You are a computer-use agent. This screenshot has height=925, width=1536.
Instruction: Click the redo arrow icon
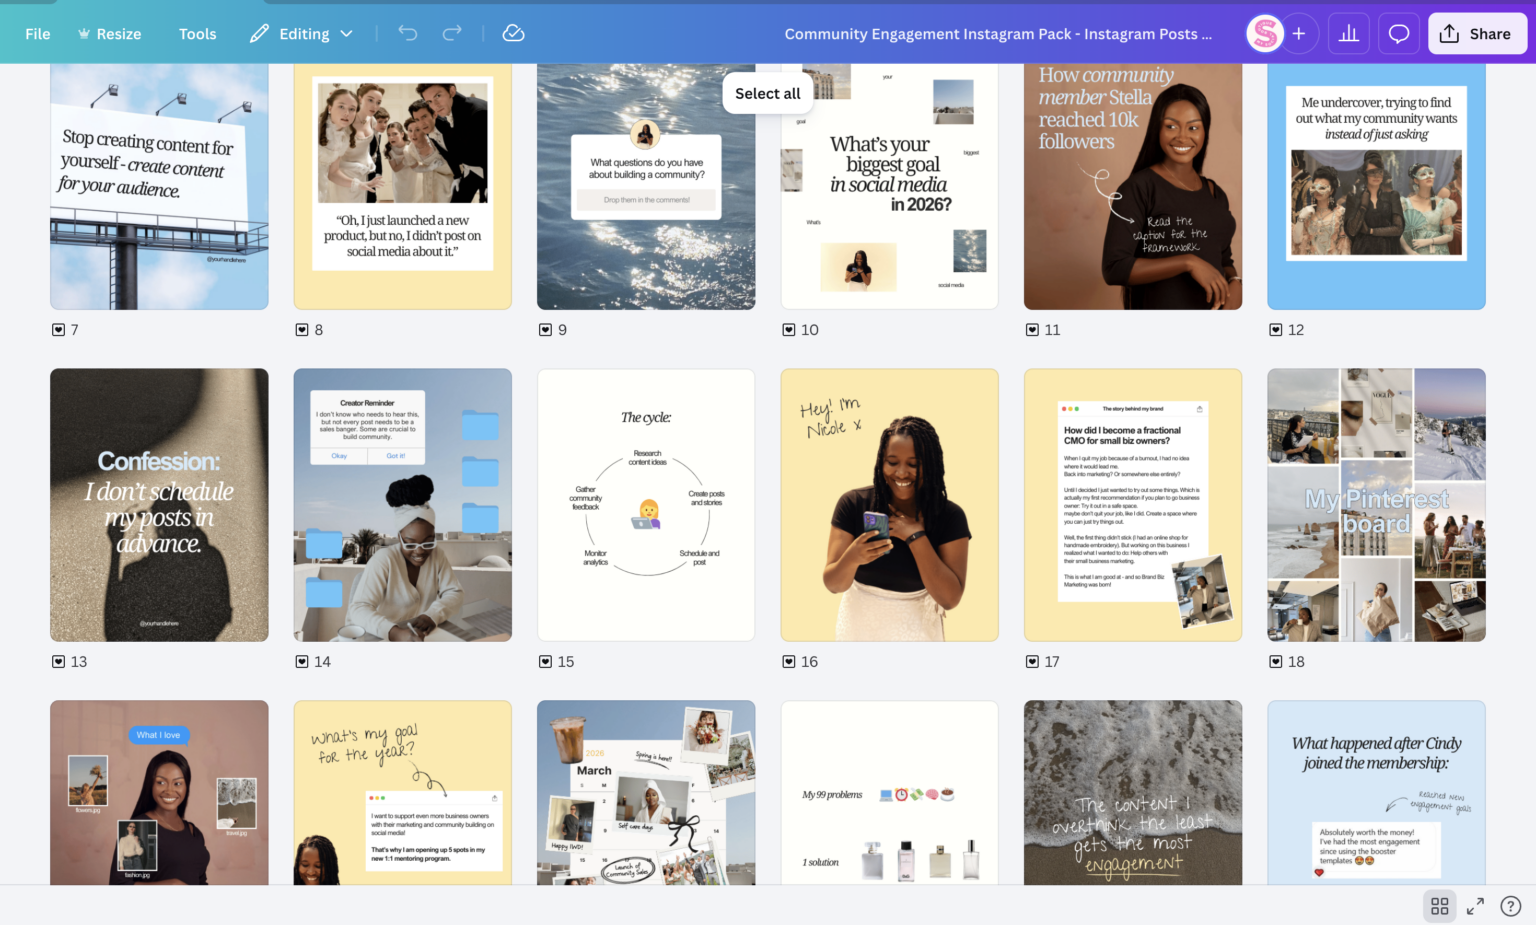click(x=452, y=33)
